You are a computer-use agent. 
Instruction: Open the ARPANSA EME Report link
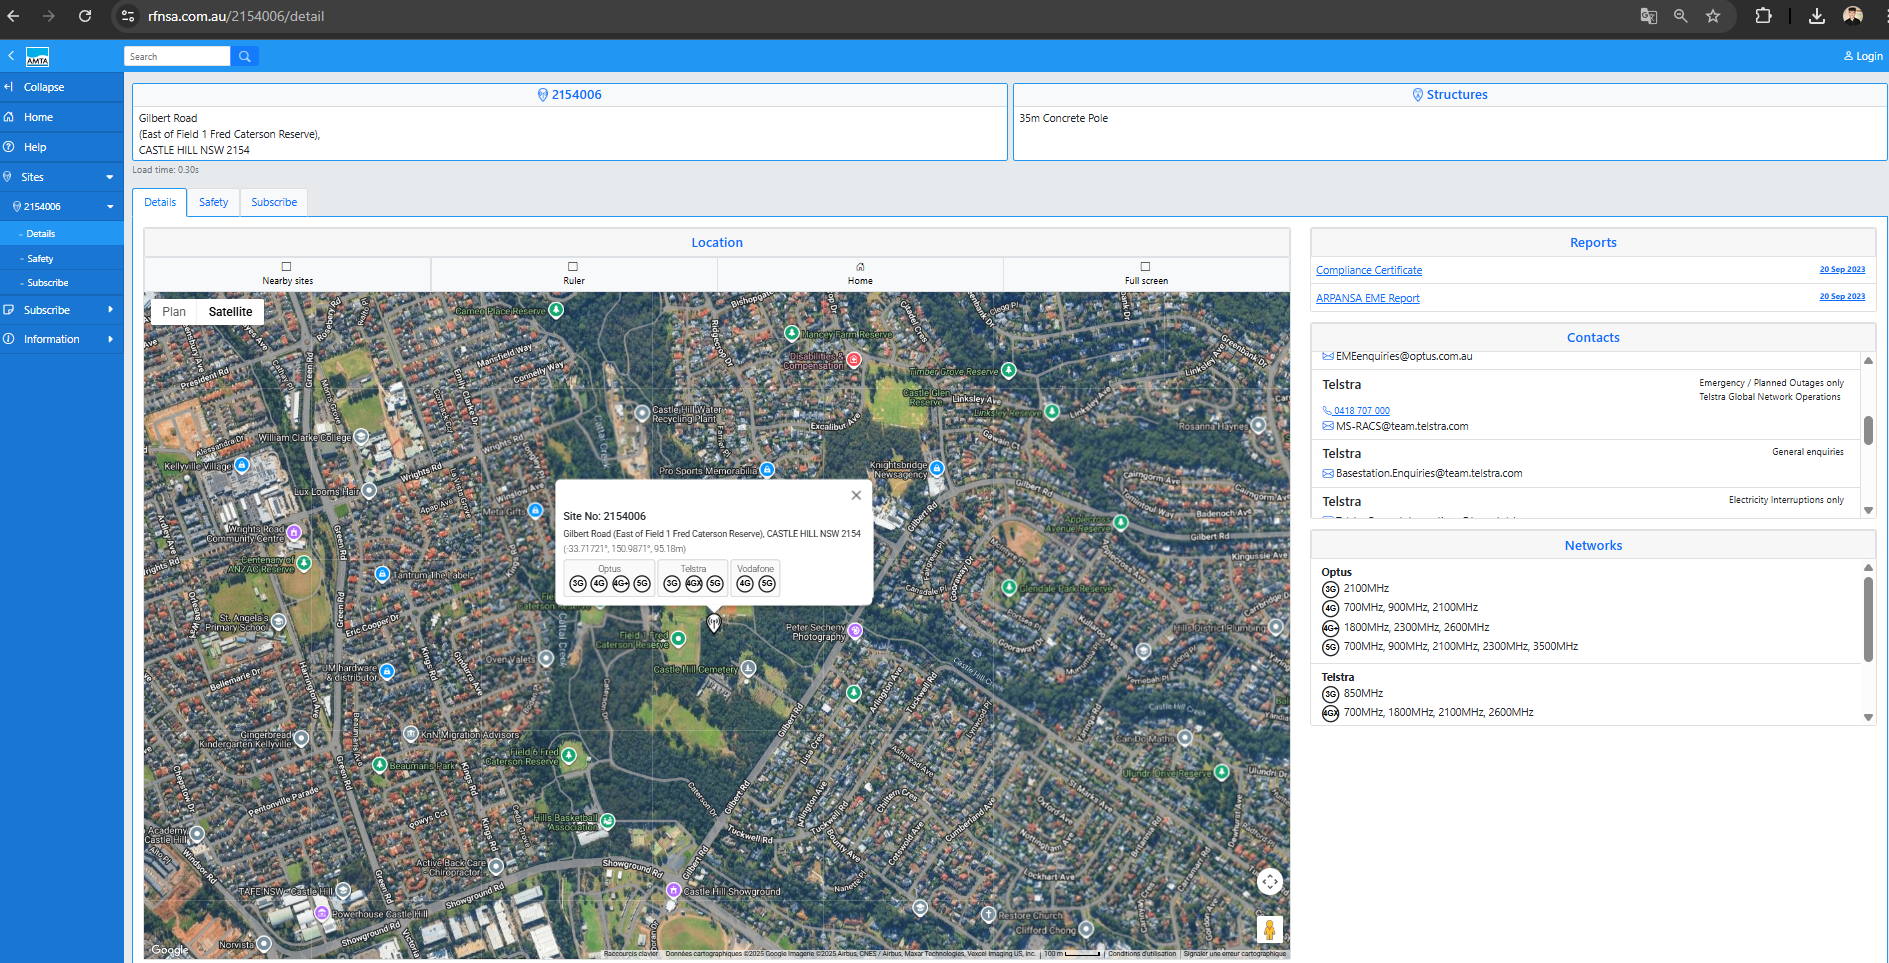point(1367,298)
